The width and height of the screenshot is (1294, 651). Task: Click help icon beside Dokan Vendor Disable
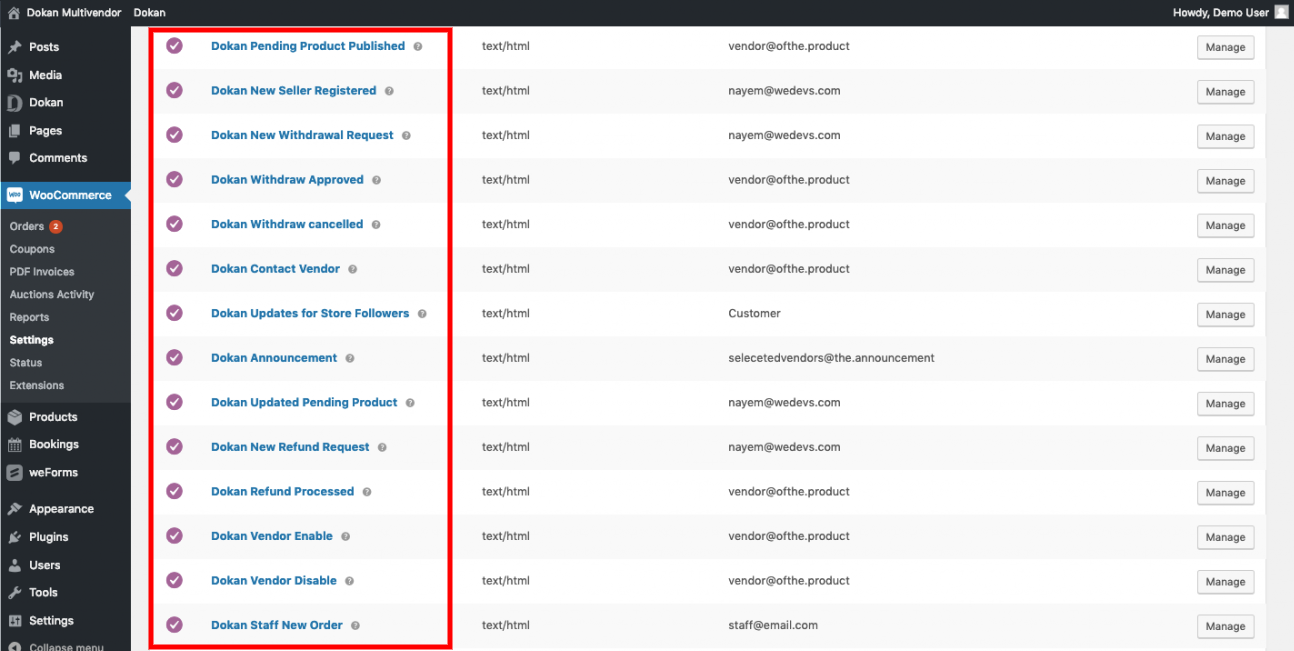(x=349, y=581)
